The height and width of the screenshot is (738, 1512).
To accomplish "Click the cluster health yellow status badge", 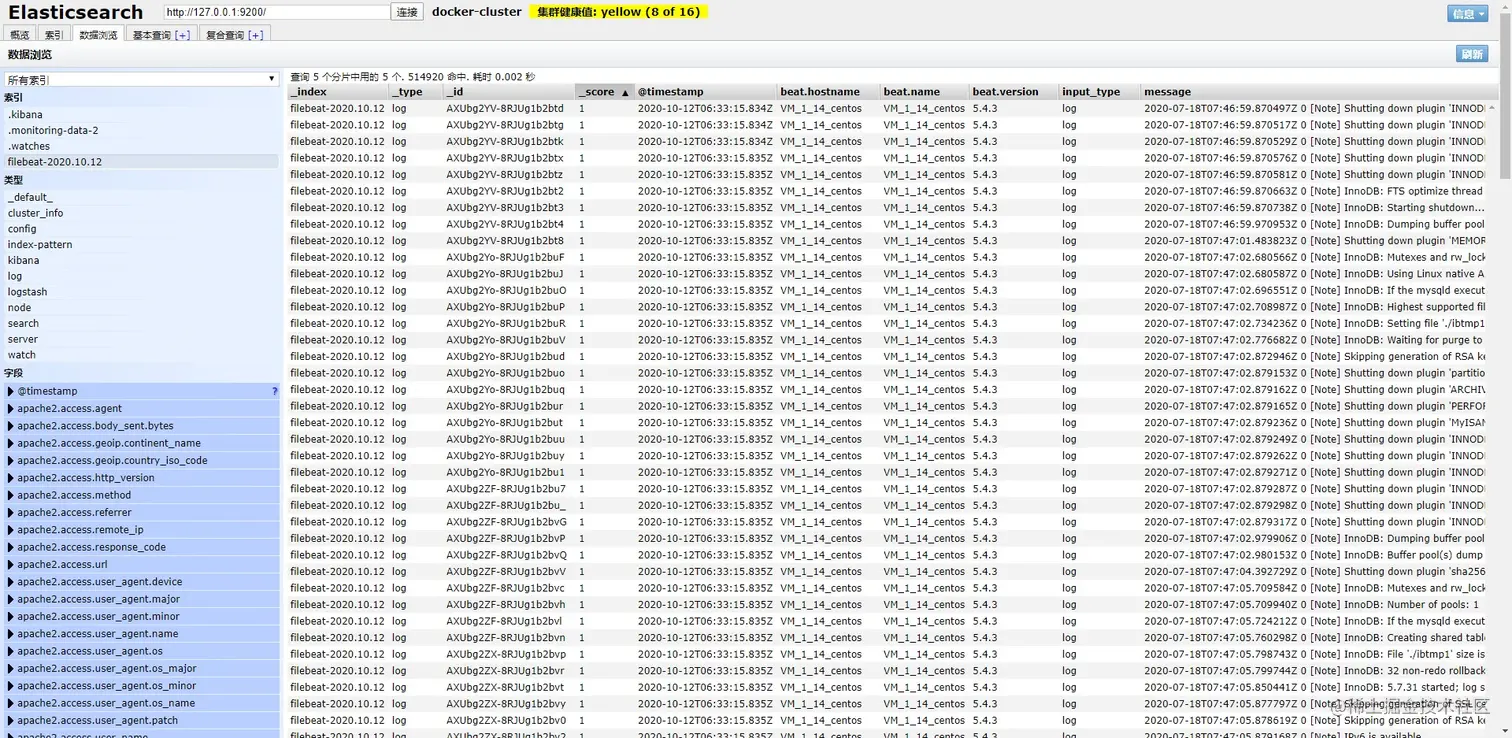I will [x=618, y=12].
